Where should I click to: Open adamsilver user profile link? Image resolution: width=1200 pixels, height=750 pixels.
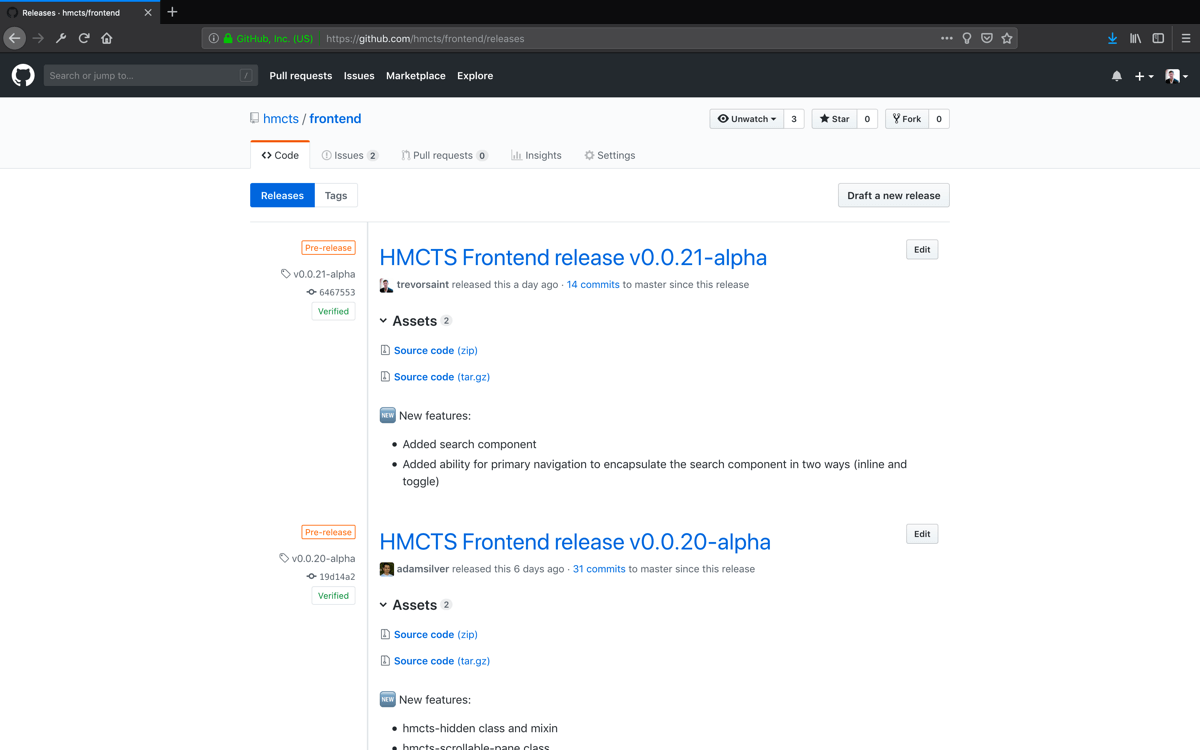423,569
